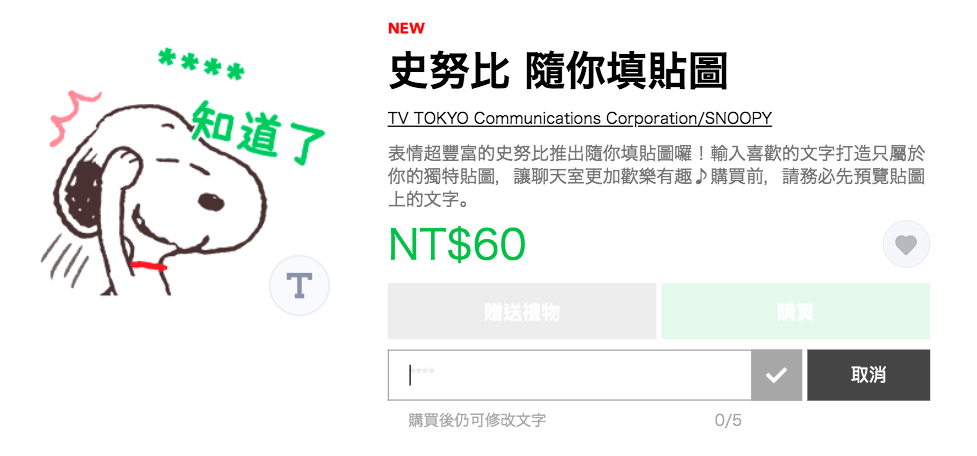Click the 取消 cancel button
The image size is (977, 456).
(869, 375)
